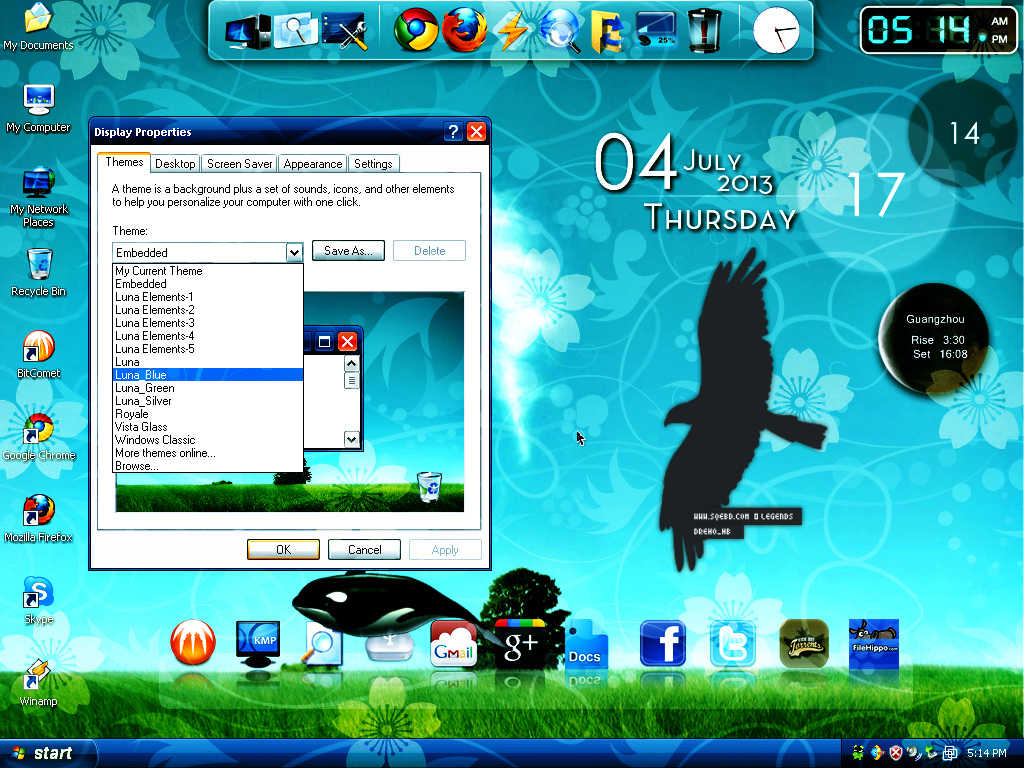The height and width of the screenshot is (768, 1024).
Task: Click the Windows start button
Action: 45,753
